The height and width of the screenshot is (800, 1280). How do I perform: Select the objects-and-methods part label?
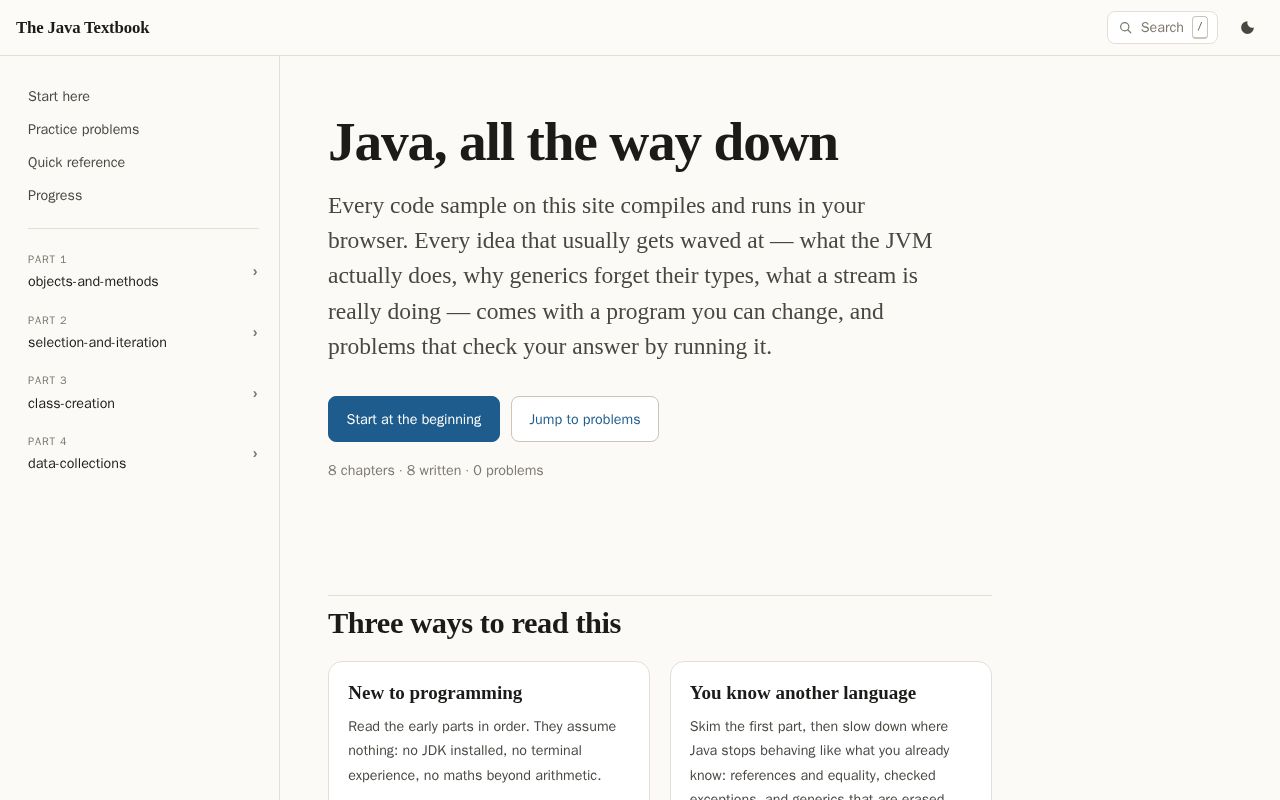click(x=93, y=282)
